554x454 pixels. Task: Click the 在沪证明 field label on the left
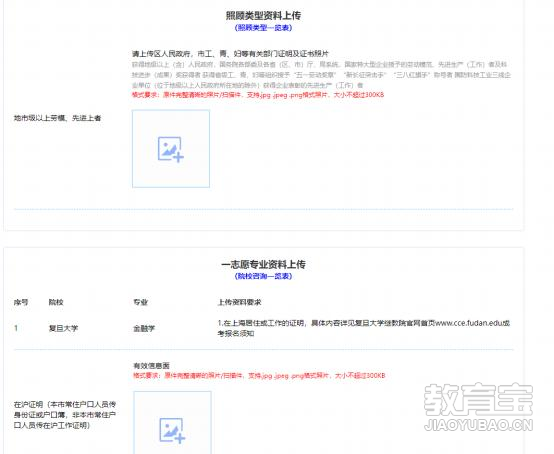click(x=65, y=415)
